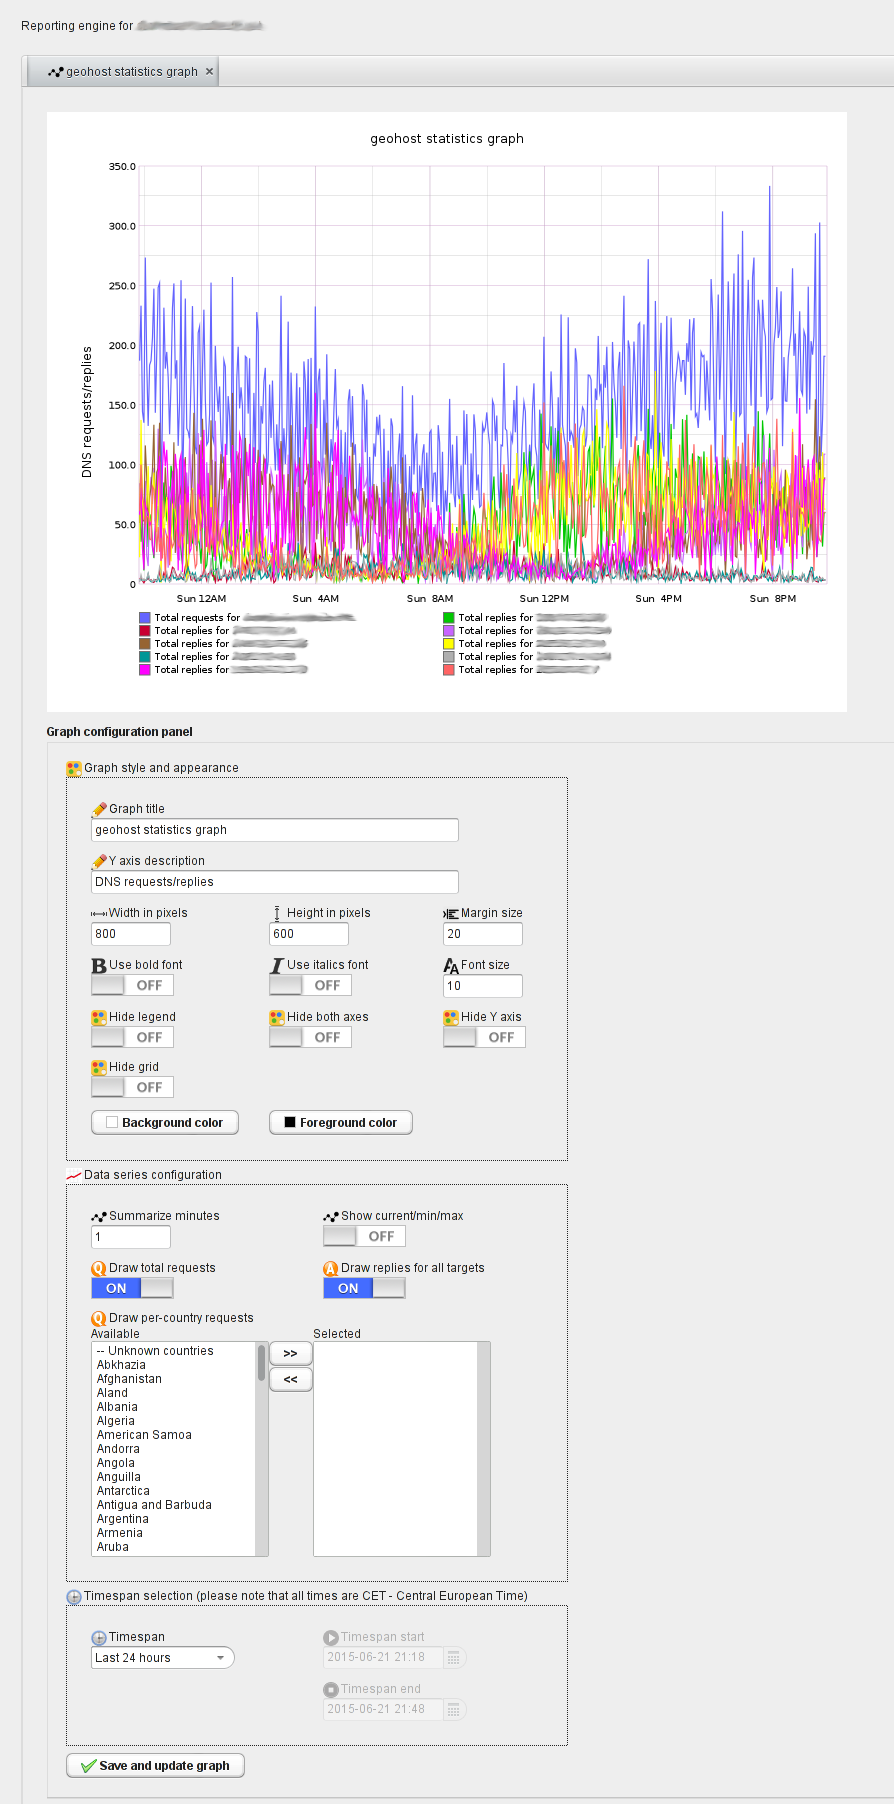Viewport: 894px width, 1804px height.
Task: Click the Summarize minutes field
Action: click(x=131, y=1237)
